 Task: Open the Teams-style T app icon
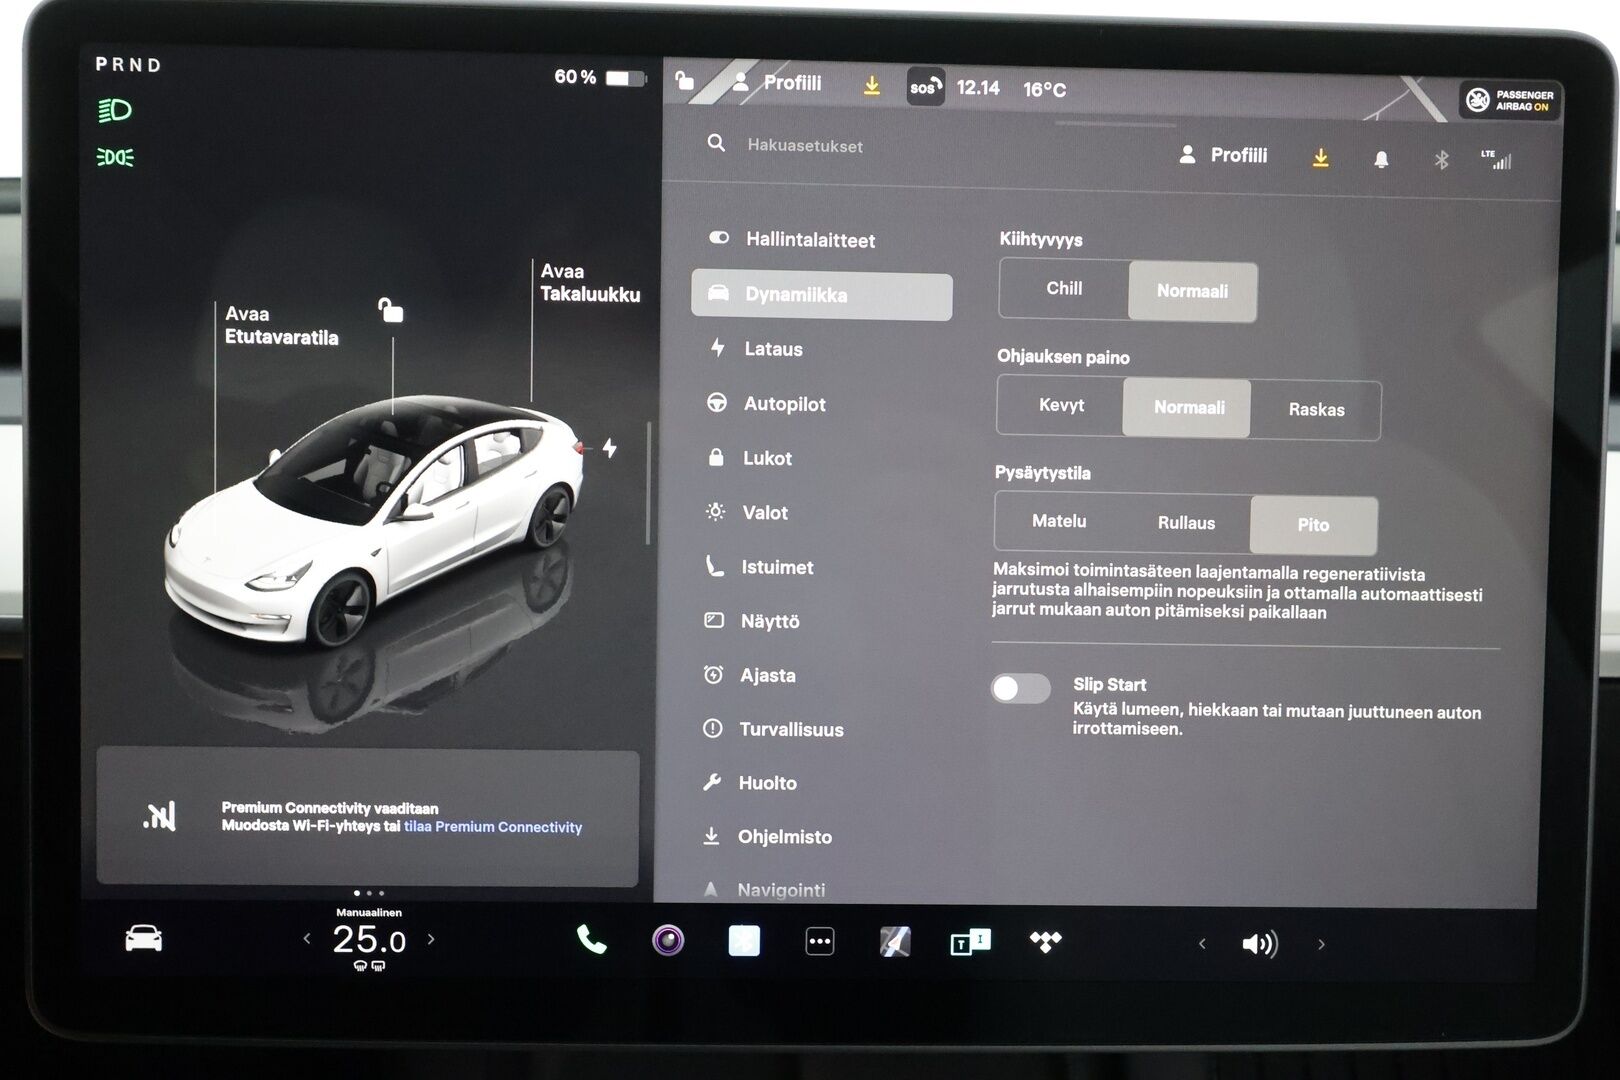coord(969,942)
